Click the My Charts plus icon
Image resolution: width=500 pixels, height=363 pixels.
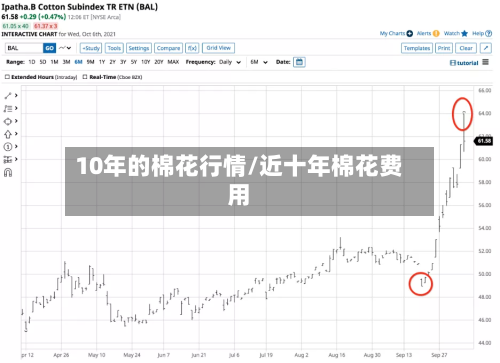point(410,33)
